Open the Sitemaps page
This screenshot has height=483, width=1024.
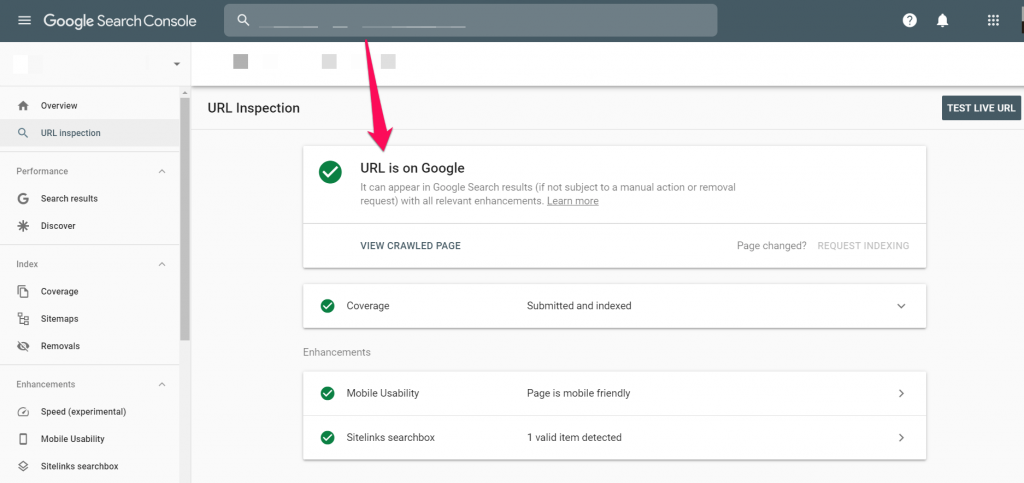89,319
